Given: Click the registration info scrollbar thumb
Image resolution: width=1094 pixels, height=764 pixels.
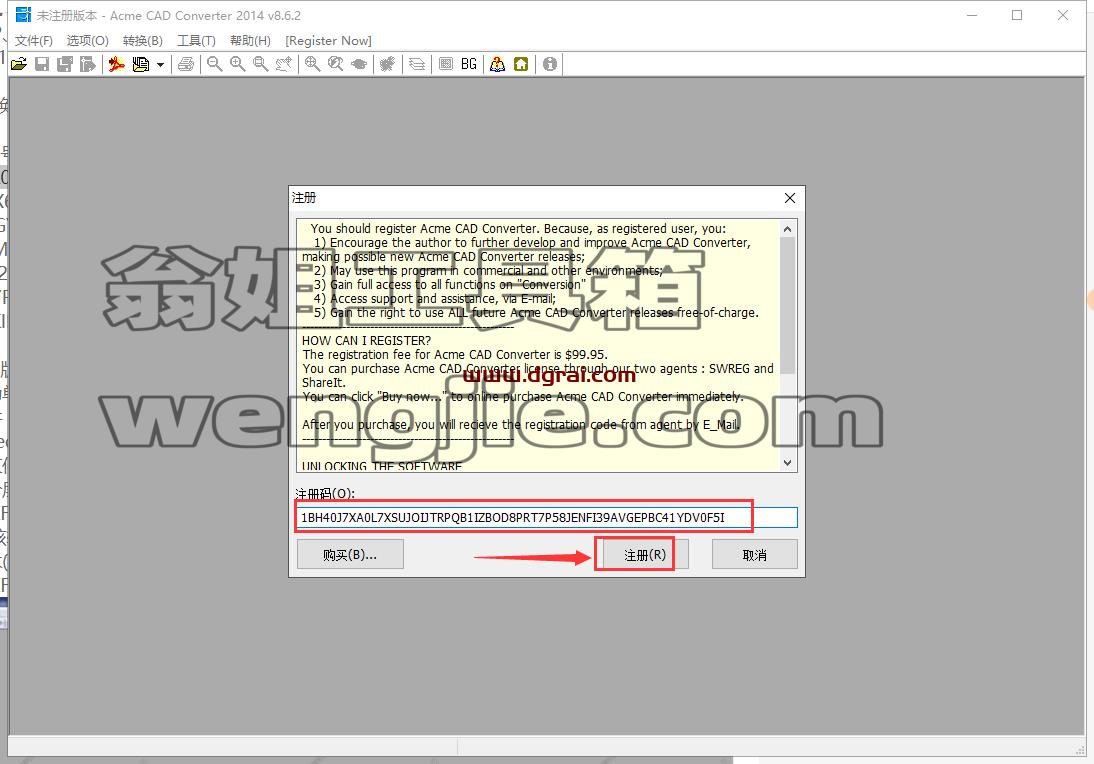Looking at the screenshot, I should click(788, 305).
